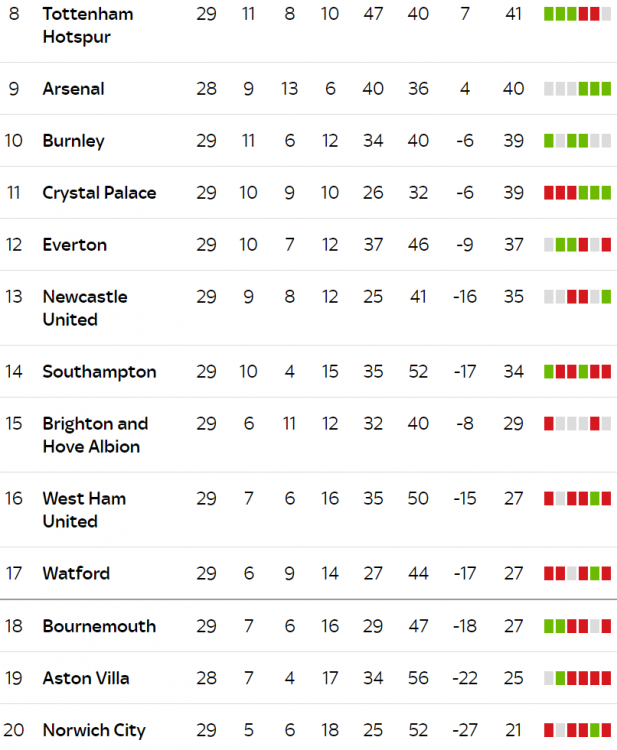Open the Tottenham Hotspur team link
617x750 pixels.
88,25
